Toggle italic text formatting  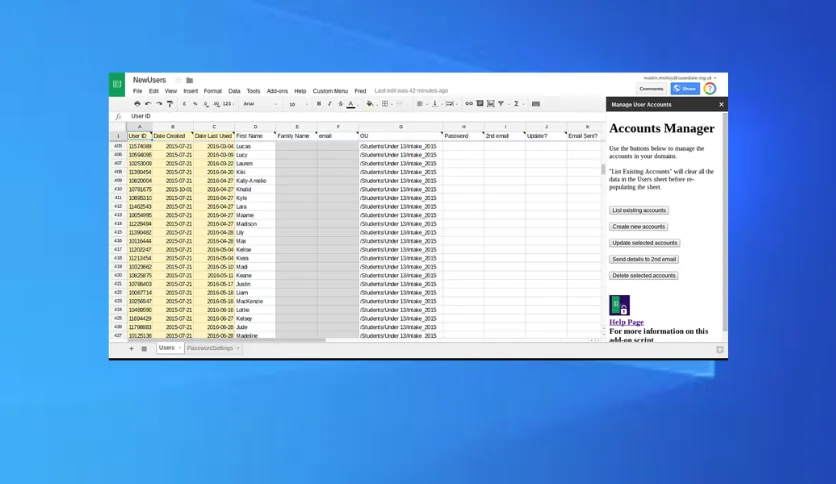tap(329, 104)
